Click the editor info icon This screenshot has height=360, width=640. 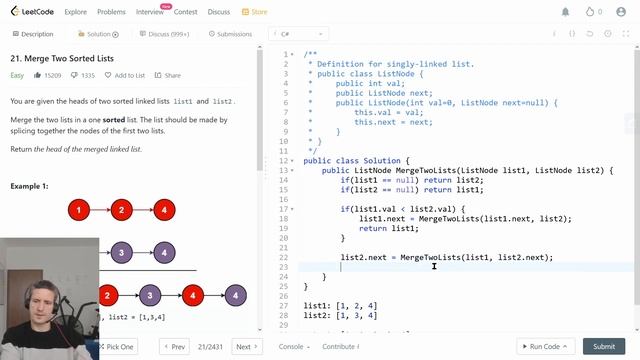[554, 34]
